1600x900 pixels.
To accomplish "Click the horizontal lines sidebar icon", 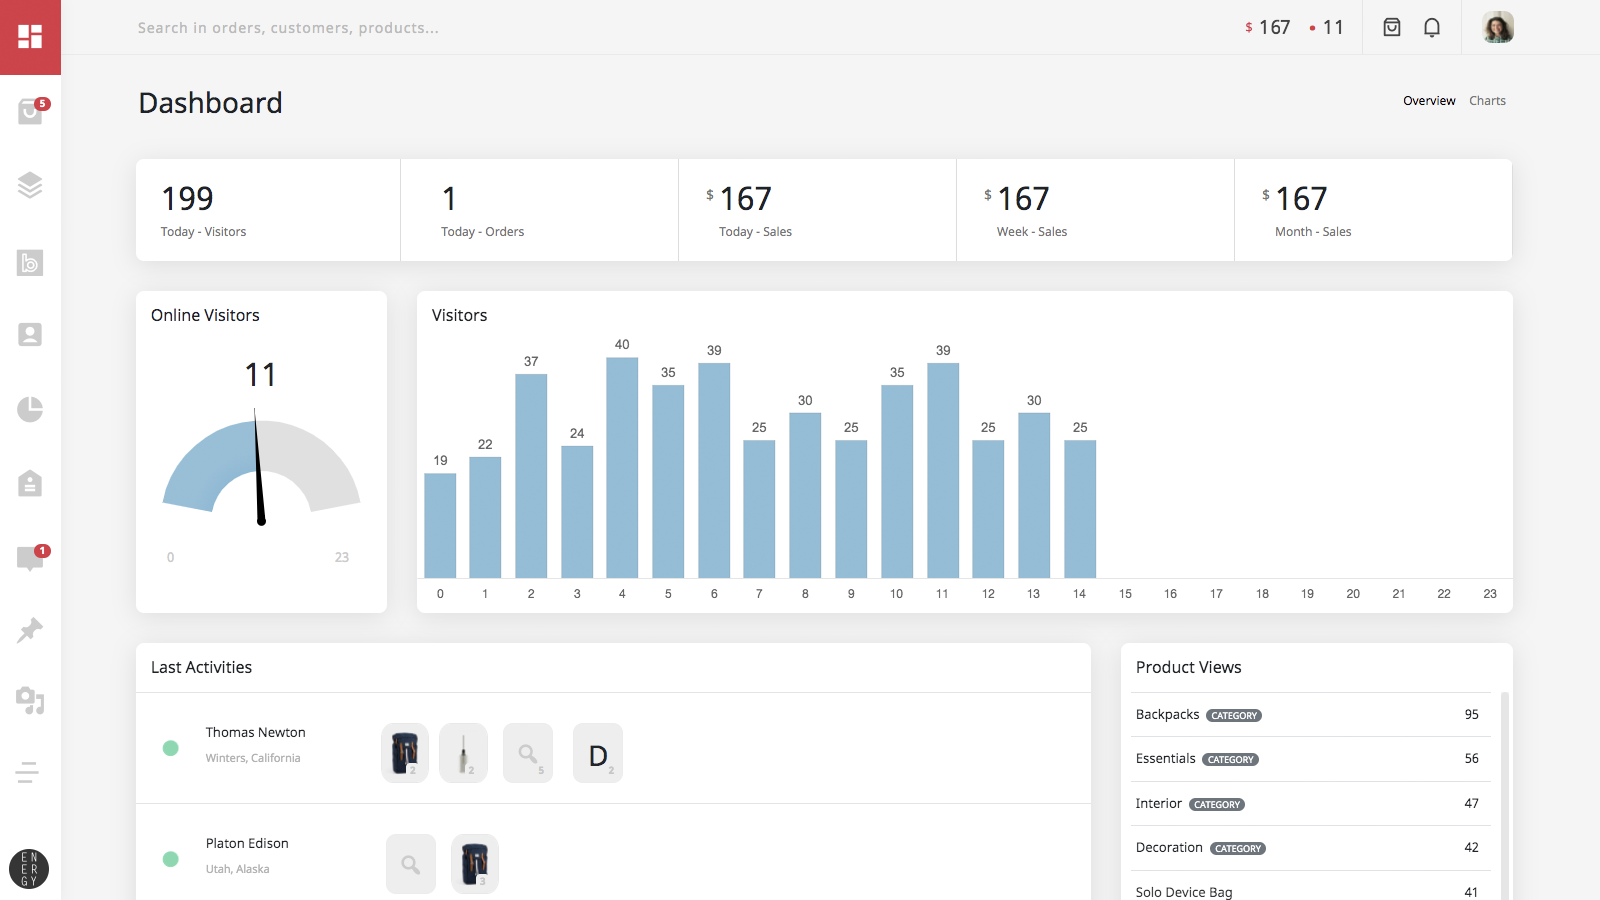I will 28,772.
